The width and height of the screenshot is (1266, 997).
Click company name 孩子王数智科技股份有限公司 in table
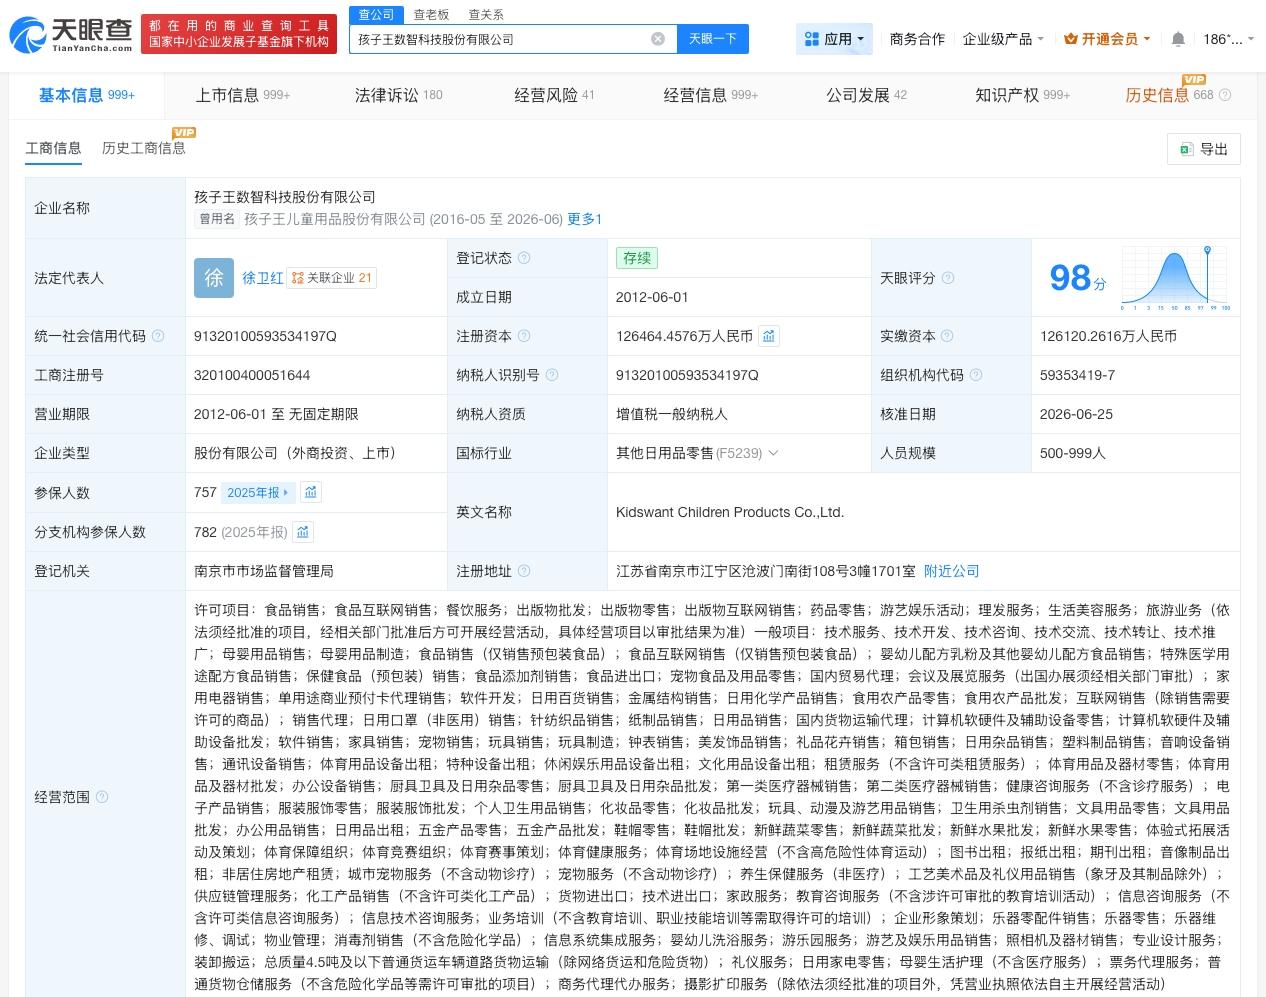(x=285, y=197)
